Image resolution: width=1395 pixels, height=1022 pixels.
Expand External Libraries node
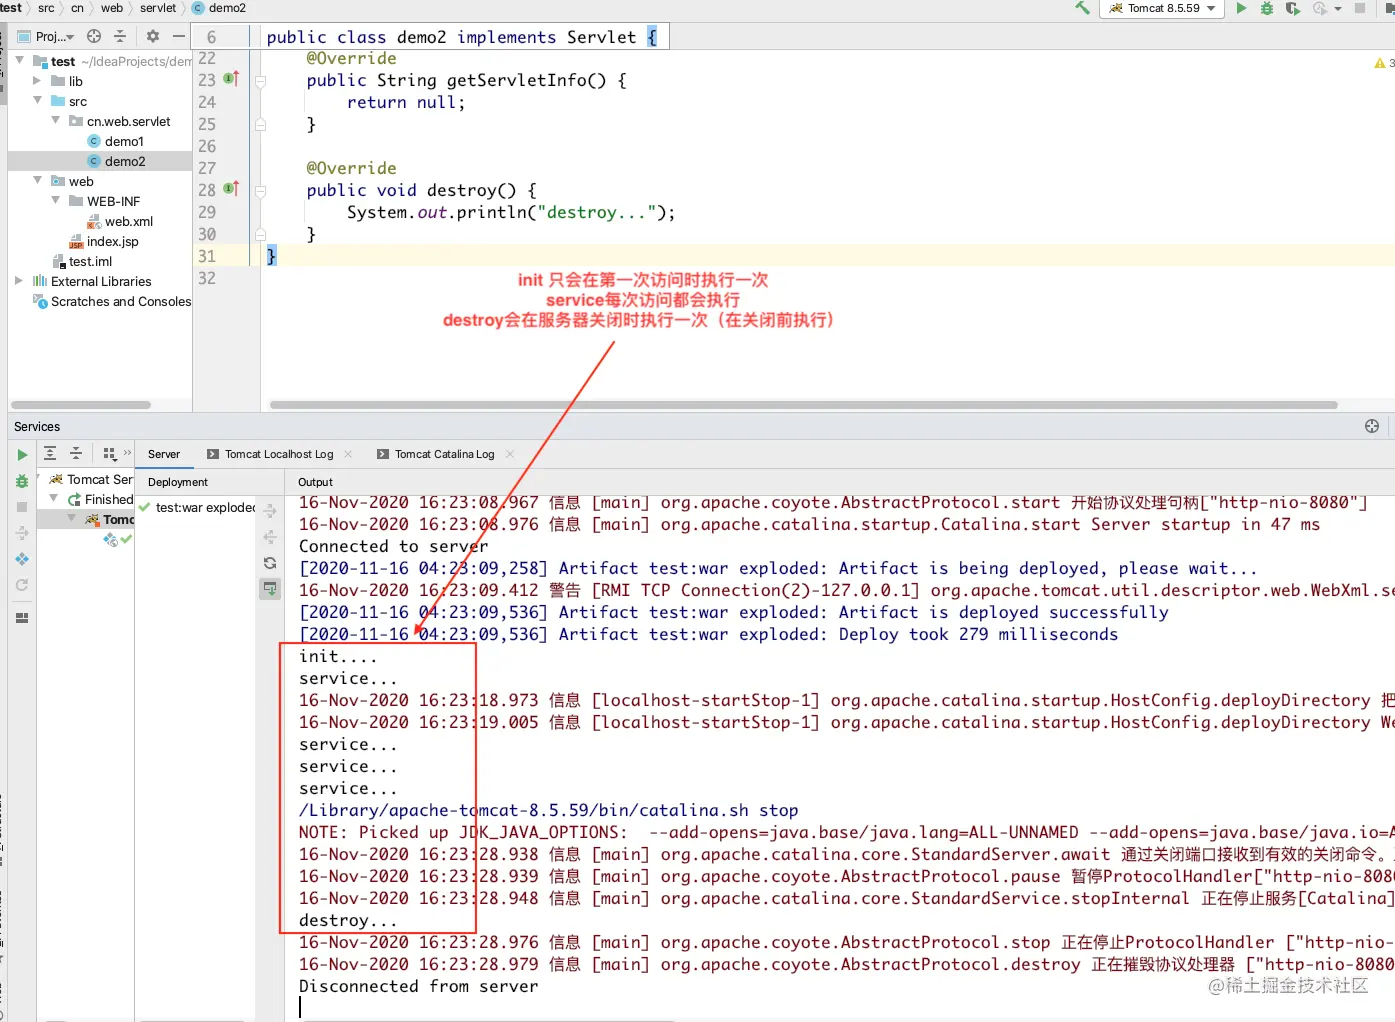[x=19, y=281]
